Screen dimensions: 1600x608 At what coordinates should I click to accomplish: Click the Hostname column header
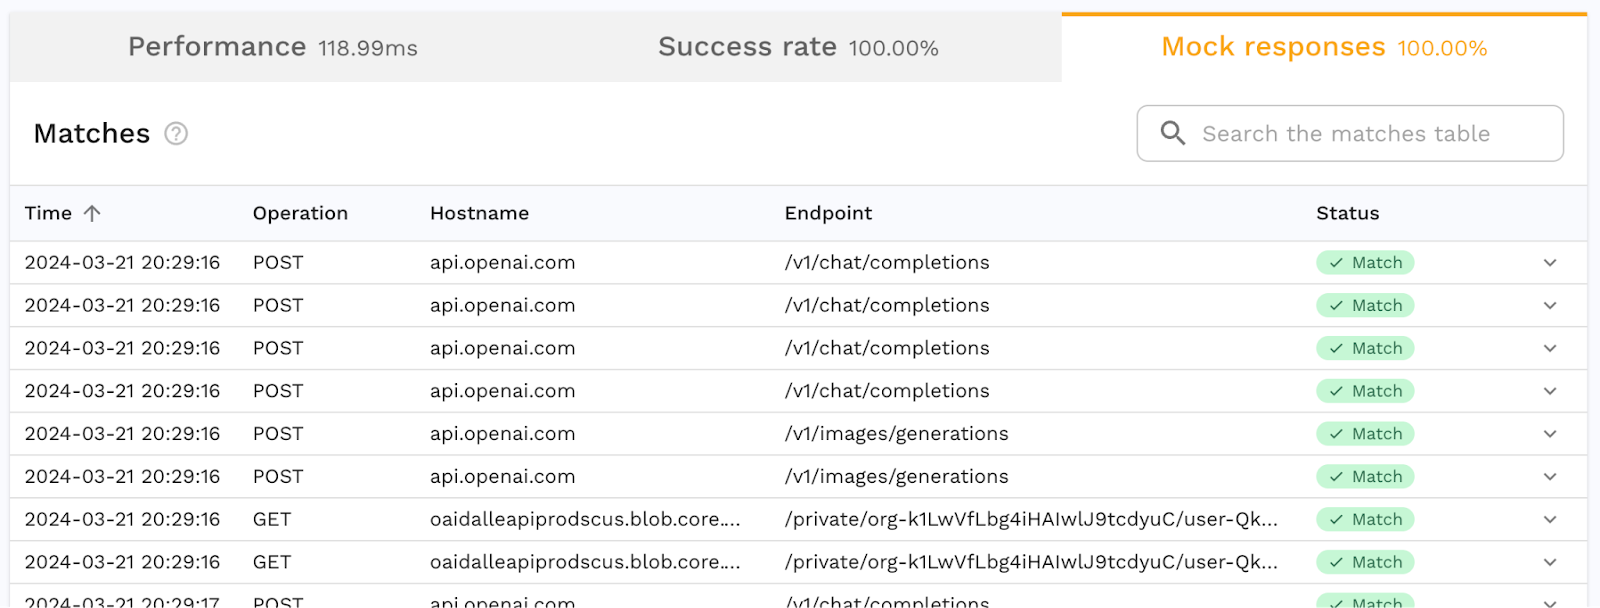coord(479,213)
